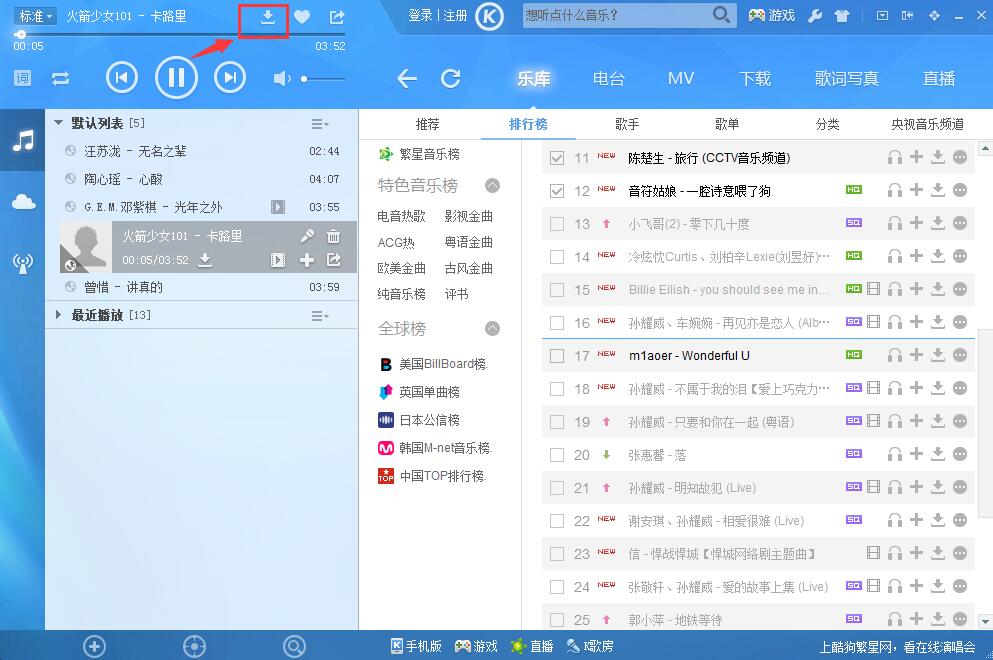Check the checkbox for song 13 小飞哥
The image size is (993, 660).
click(556, 222)
